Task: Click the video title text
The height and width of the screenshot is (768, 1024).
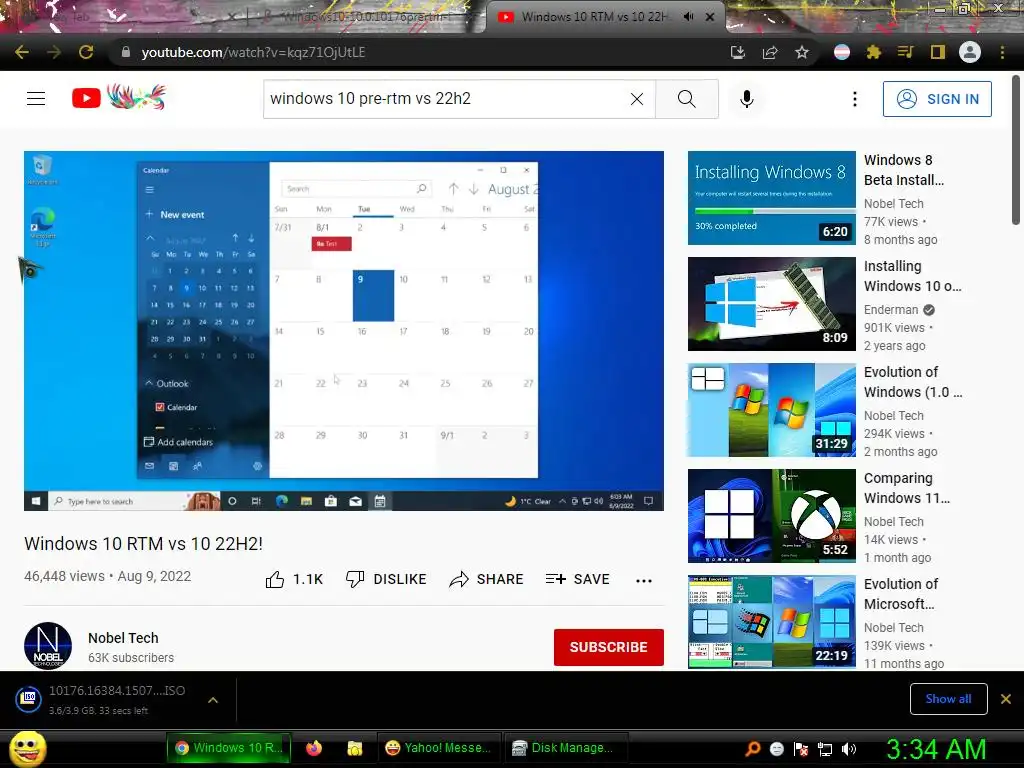Action: coord(144,543)
